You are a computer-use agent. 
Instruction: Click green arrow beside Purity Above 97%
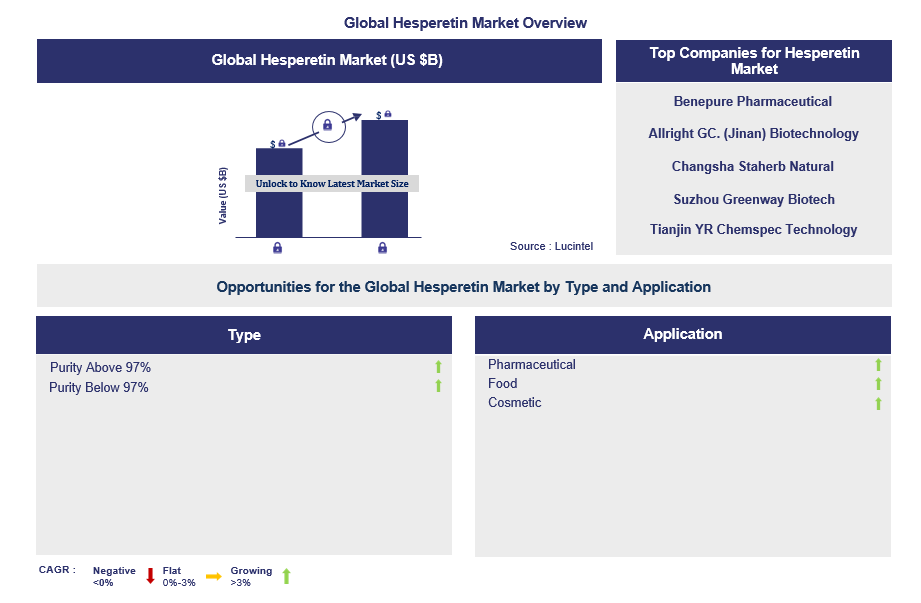pos(438,367)
